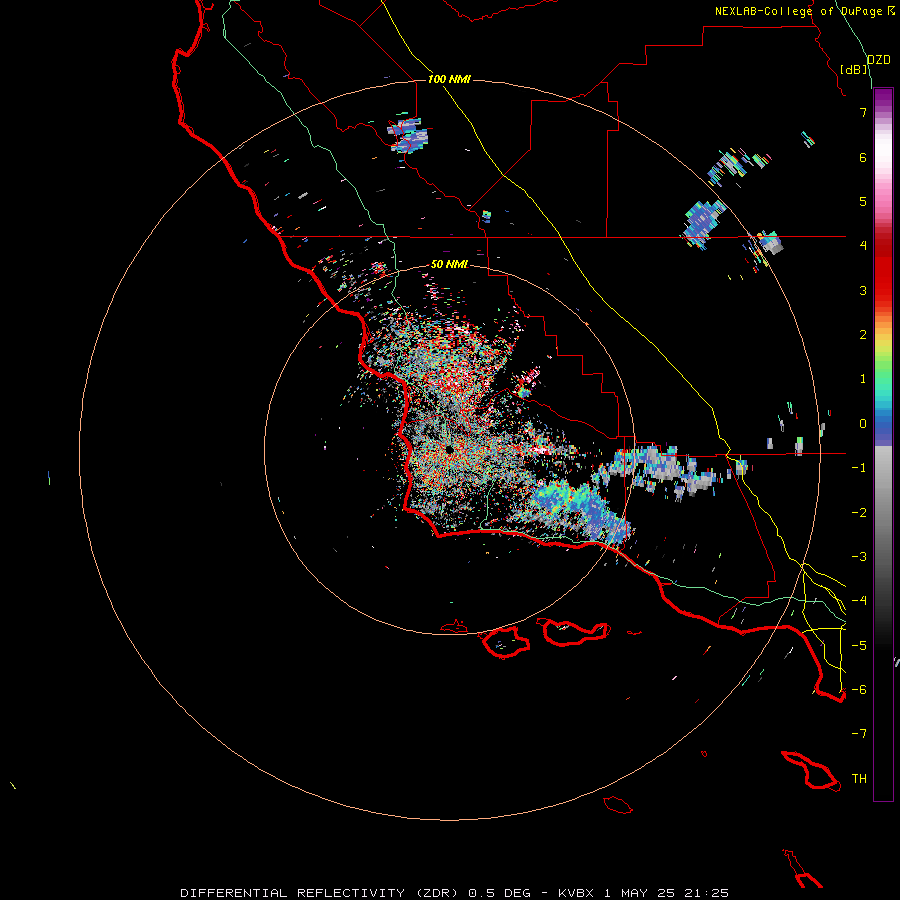This screenshot has height=900, width=900.
Task: Select the "DZD" product label above the scale
Action: 879,60
